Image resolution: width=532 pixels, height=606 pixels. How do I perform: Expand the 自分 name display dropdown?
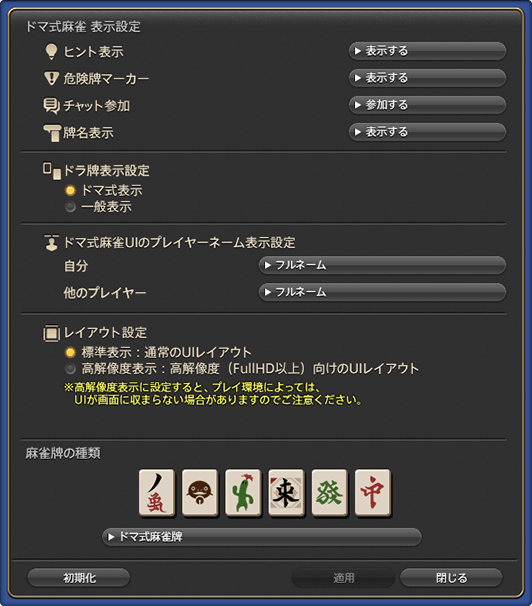coord(382,265)
